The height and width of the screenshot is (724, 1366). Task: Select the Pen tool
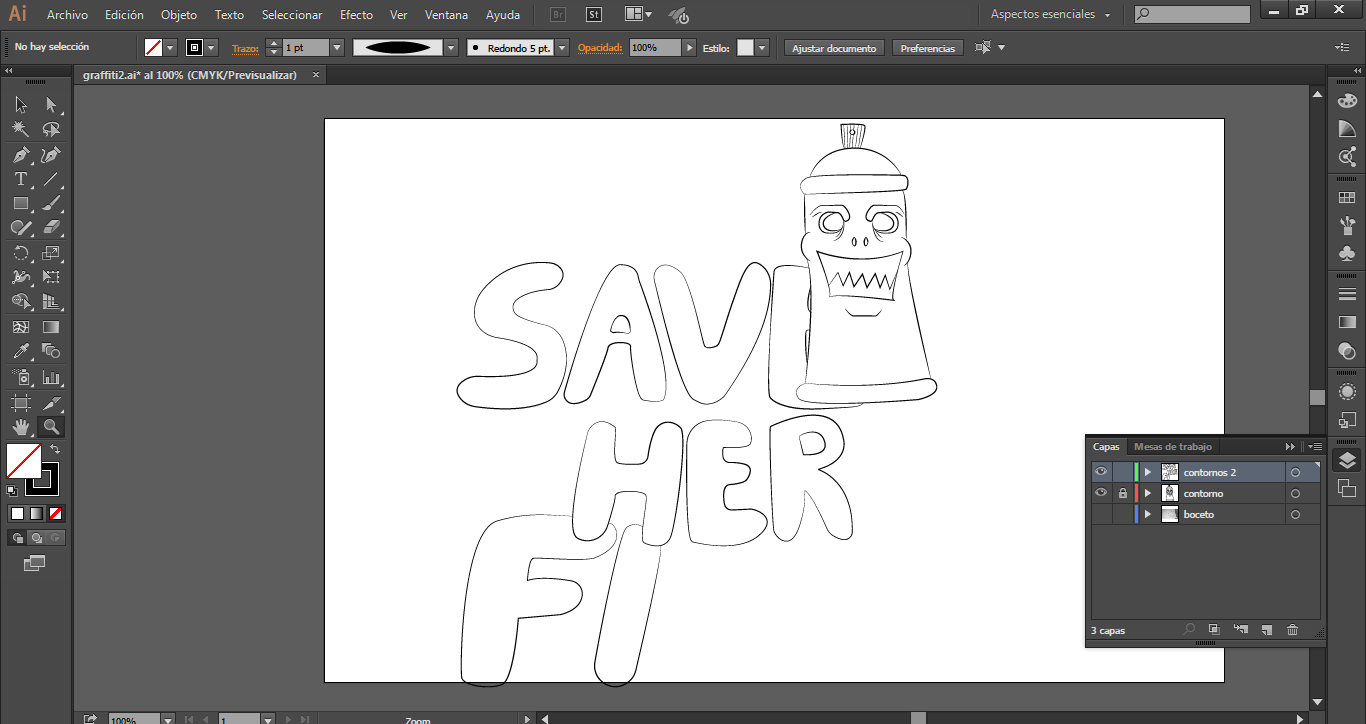pos(20,155)
